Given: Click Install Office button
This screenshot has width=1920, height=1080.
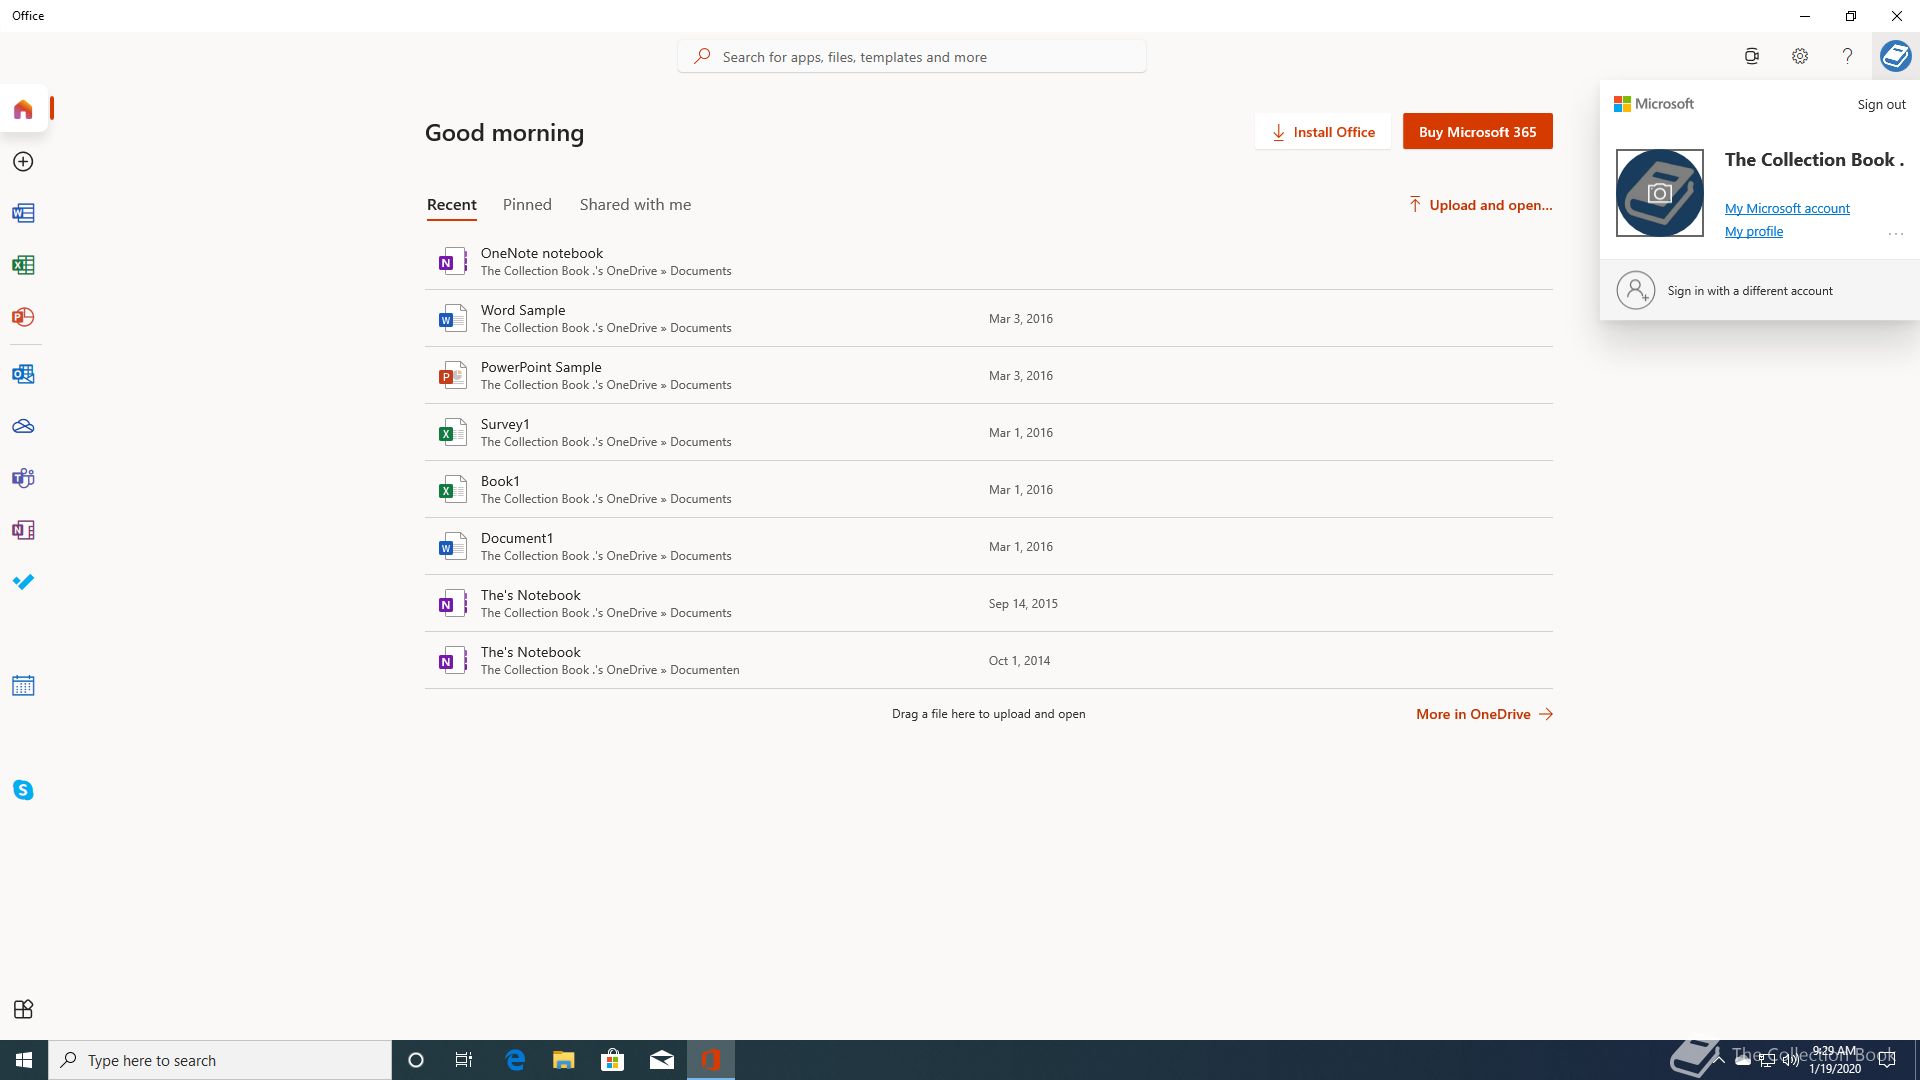Looking at the screenshot, I should 1323,132.
